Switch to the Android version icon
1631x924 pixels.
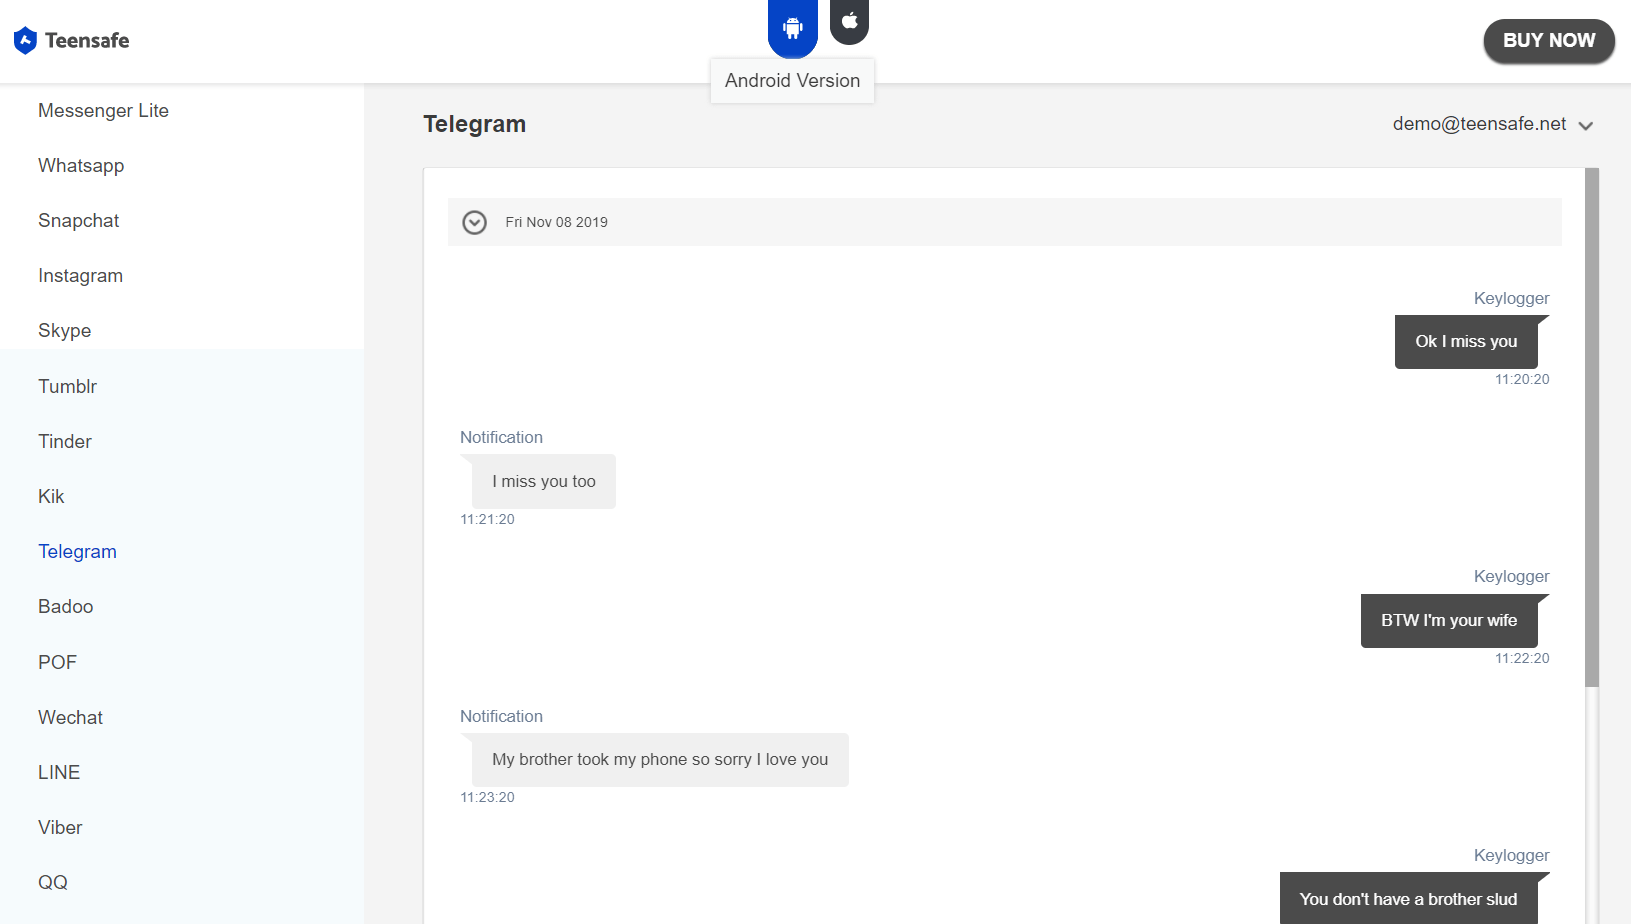793,28
